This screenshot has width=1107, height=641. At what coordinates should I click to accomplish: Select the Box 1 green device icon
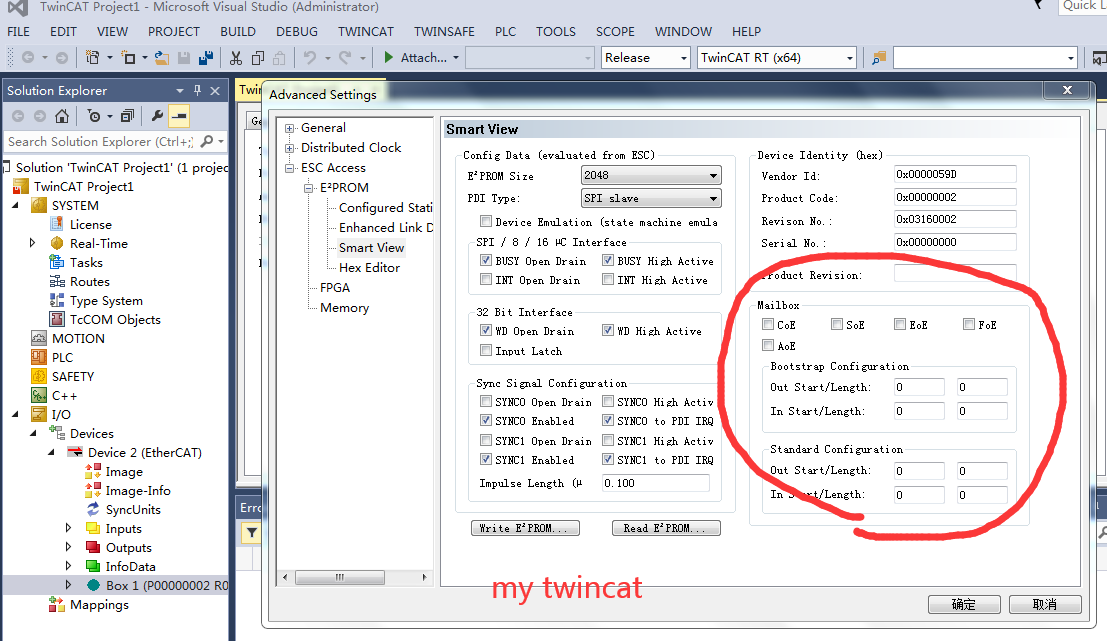tap(93, 585)
